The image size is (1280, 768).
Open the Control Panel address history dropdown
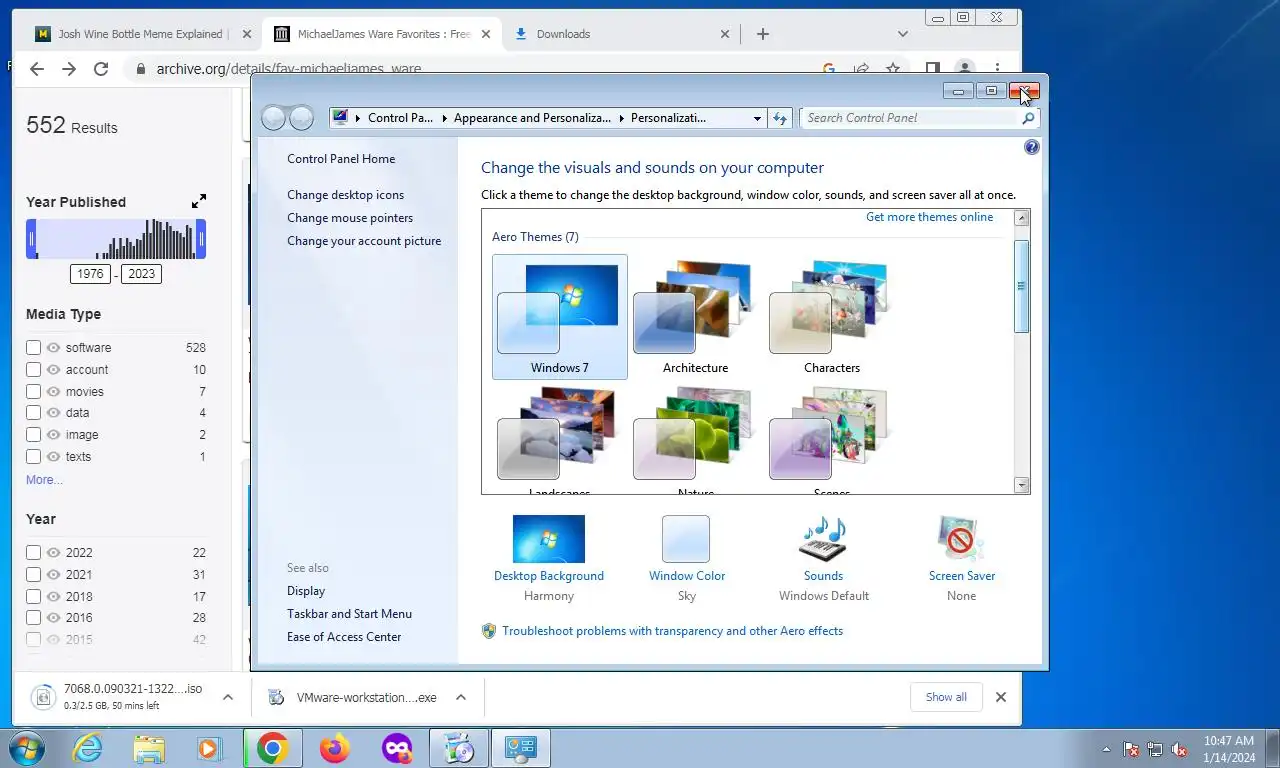tap(757, 118)
